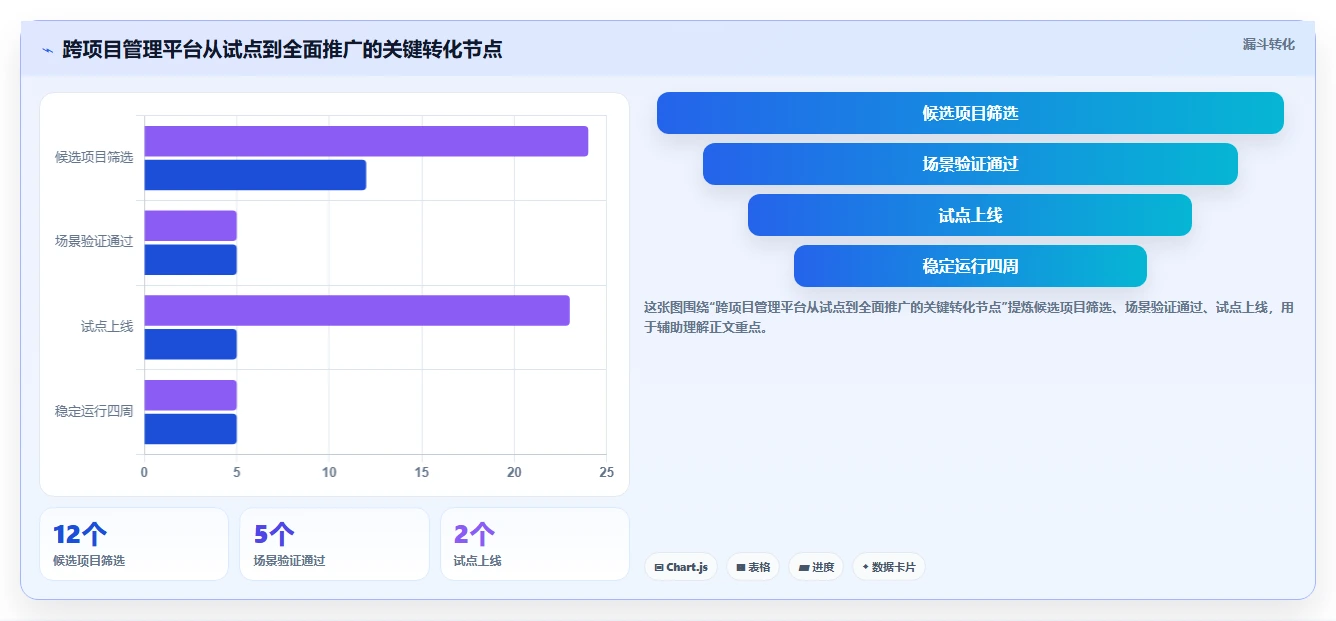The width and height of the screenshot is (1336, 621).
Task: Select the 候选项目筛选 funnel stage bar
Action: click(x=970, y=113)
